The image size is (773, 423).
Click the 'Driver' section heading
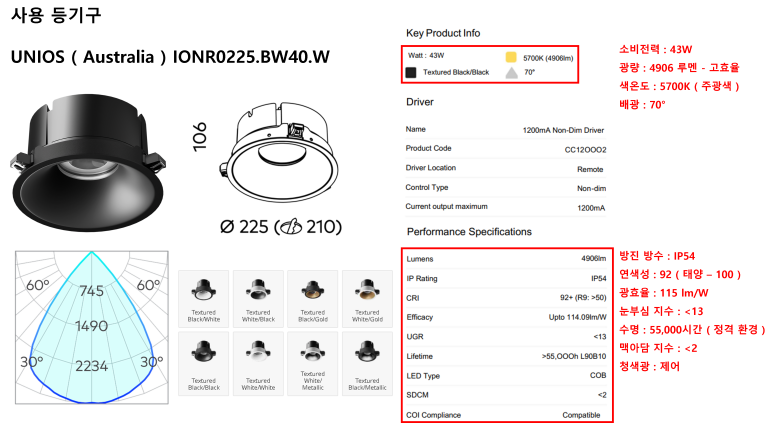420,102
